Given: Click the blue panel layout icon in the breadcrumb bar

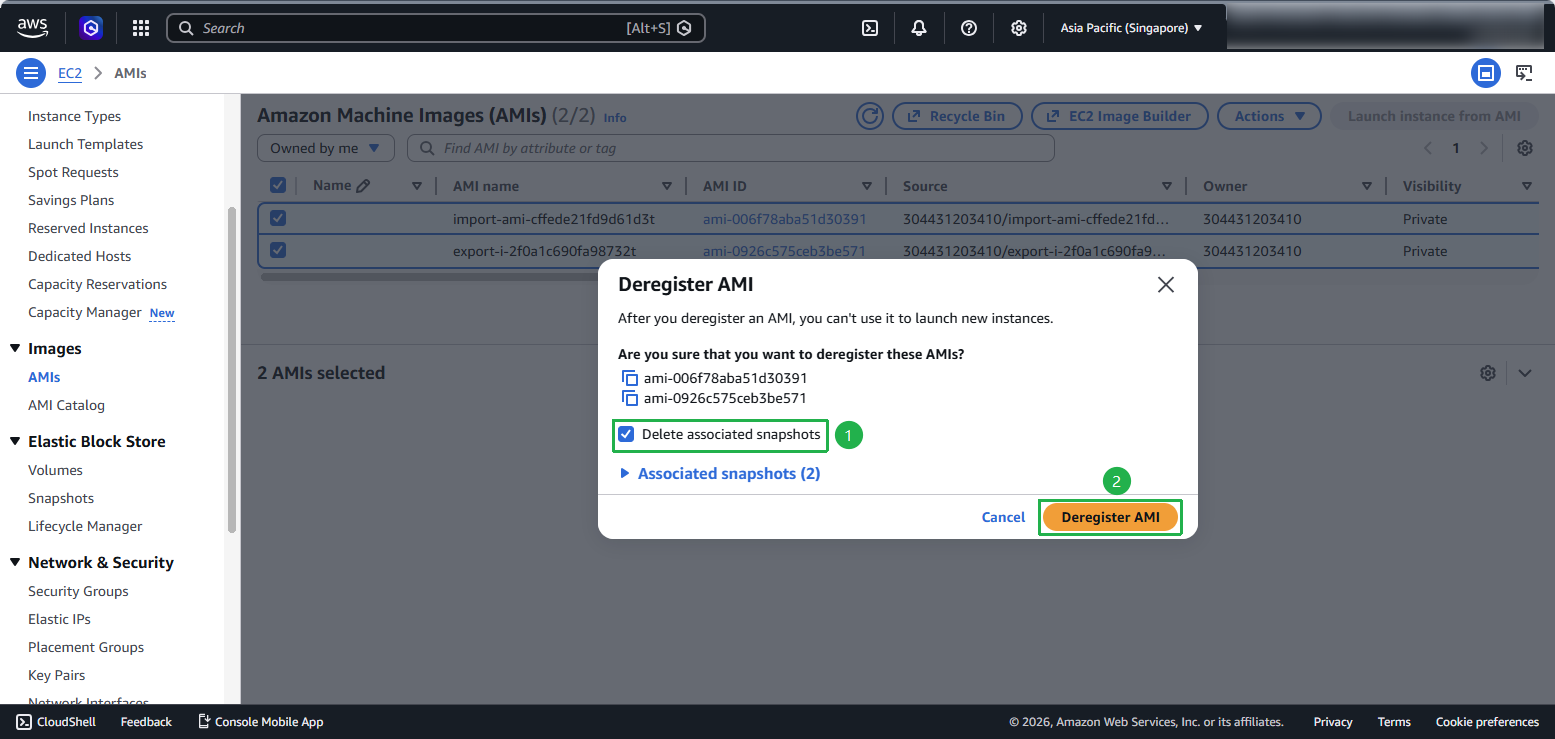Looking at the screenshot, I should tap(1486, 73).
